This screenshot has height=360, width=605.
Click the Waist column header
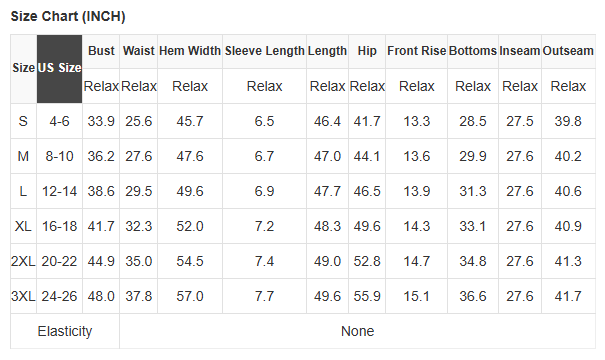pos(139,51)
